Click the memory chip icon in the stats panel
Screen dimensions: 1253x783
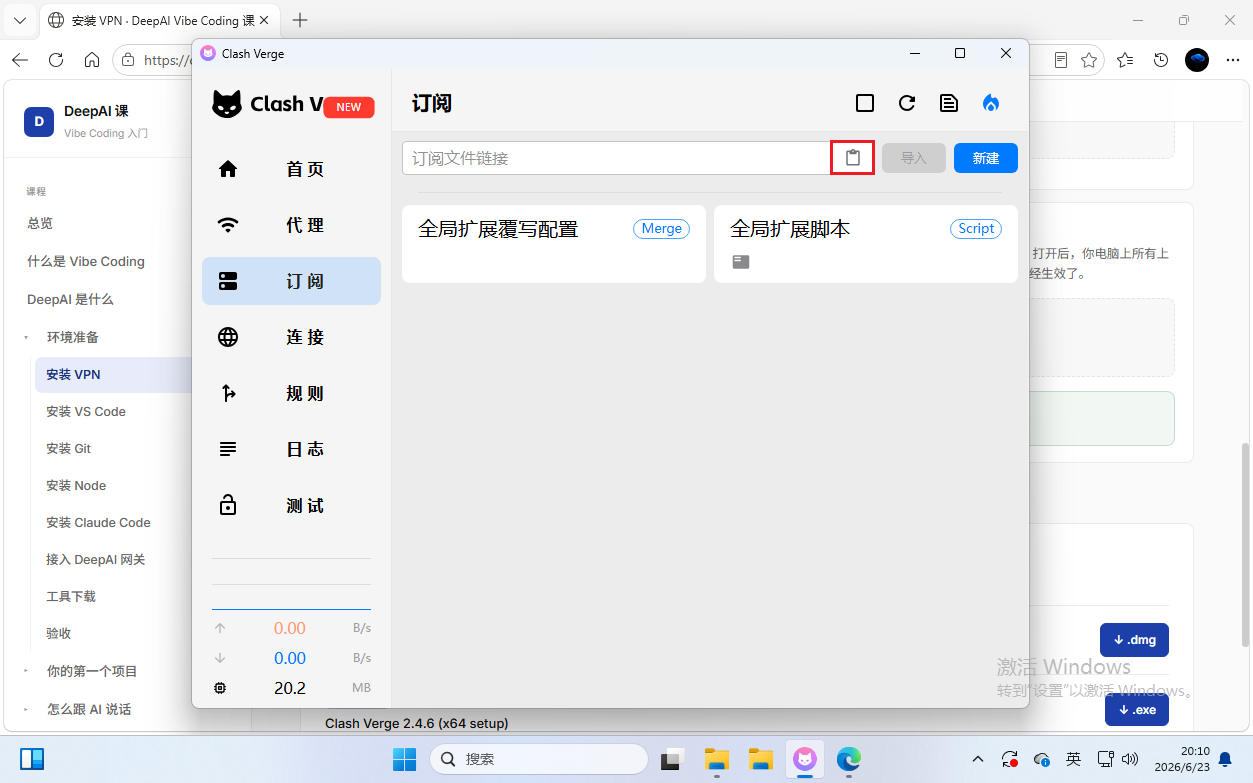(220, 688)
